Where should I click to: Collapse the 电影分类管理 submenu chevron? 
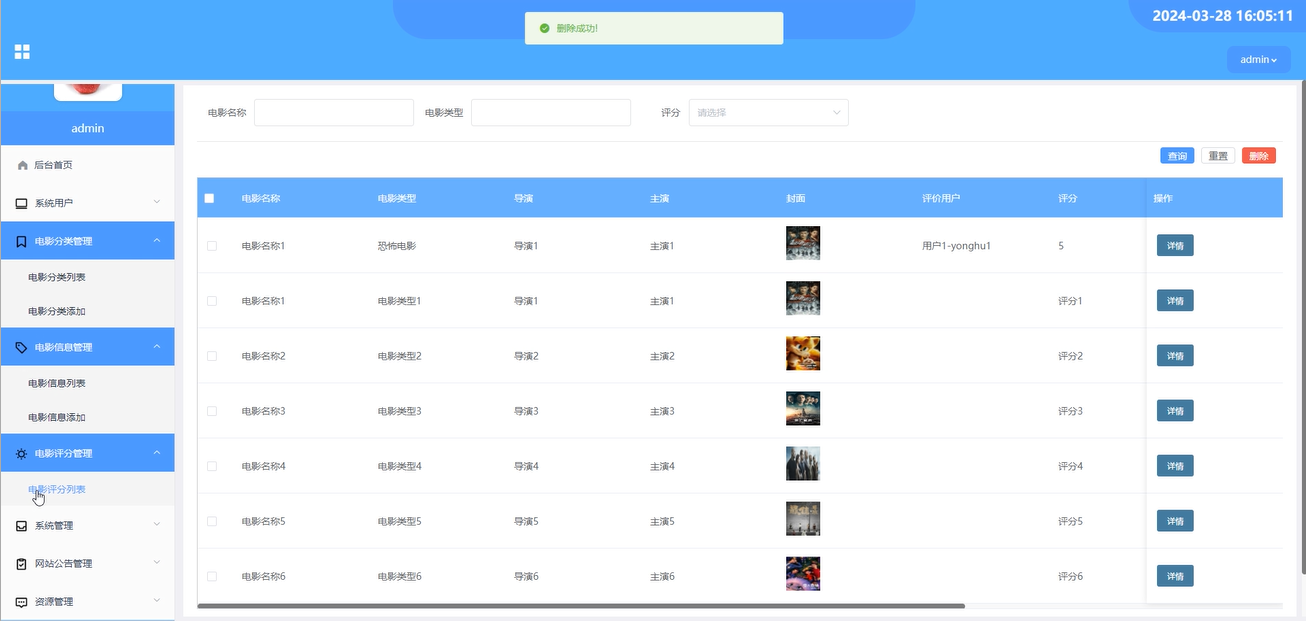pyautogui.click(x=157, y=240)
